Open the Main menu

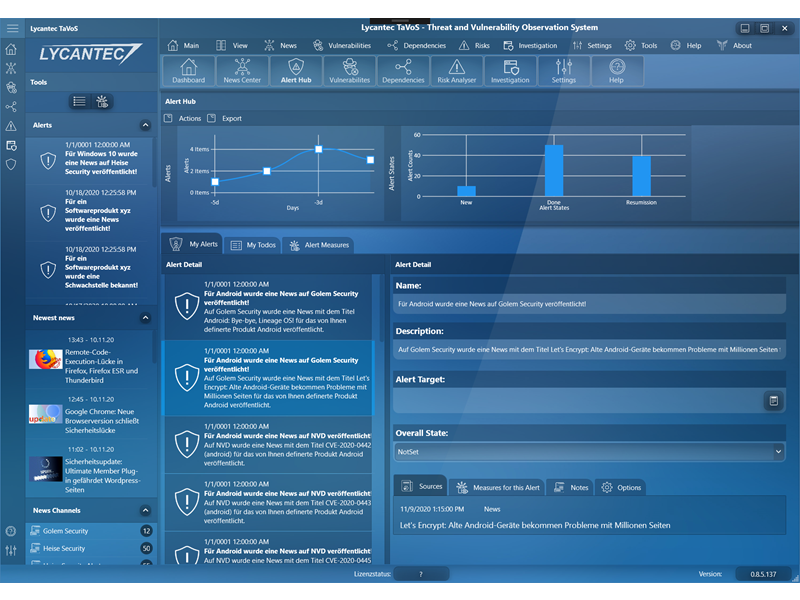pyautogui.click(x=183, y=45)
